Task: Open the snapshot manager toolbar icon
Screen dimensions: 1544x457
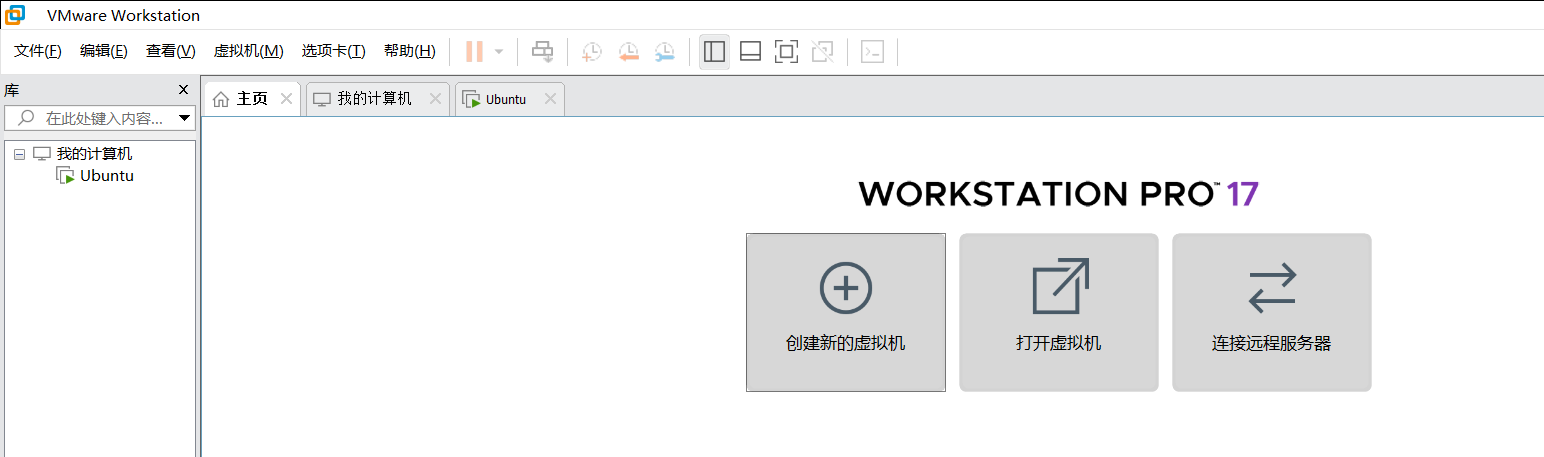Action: pos(665,51)
